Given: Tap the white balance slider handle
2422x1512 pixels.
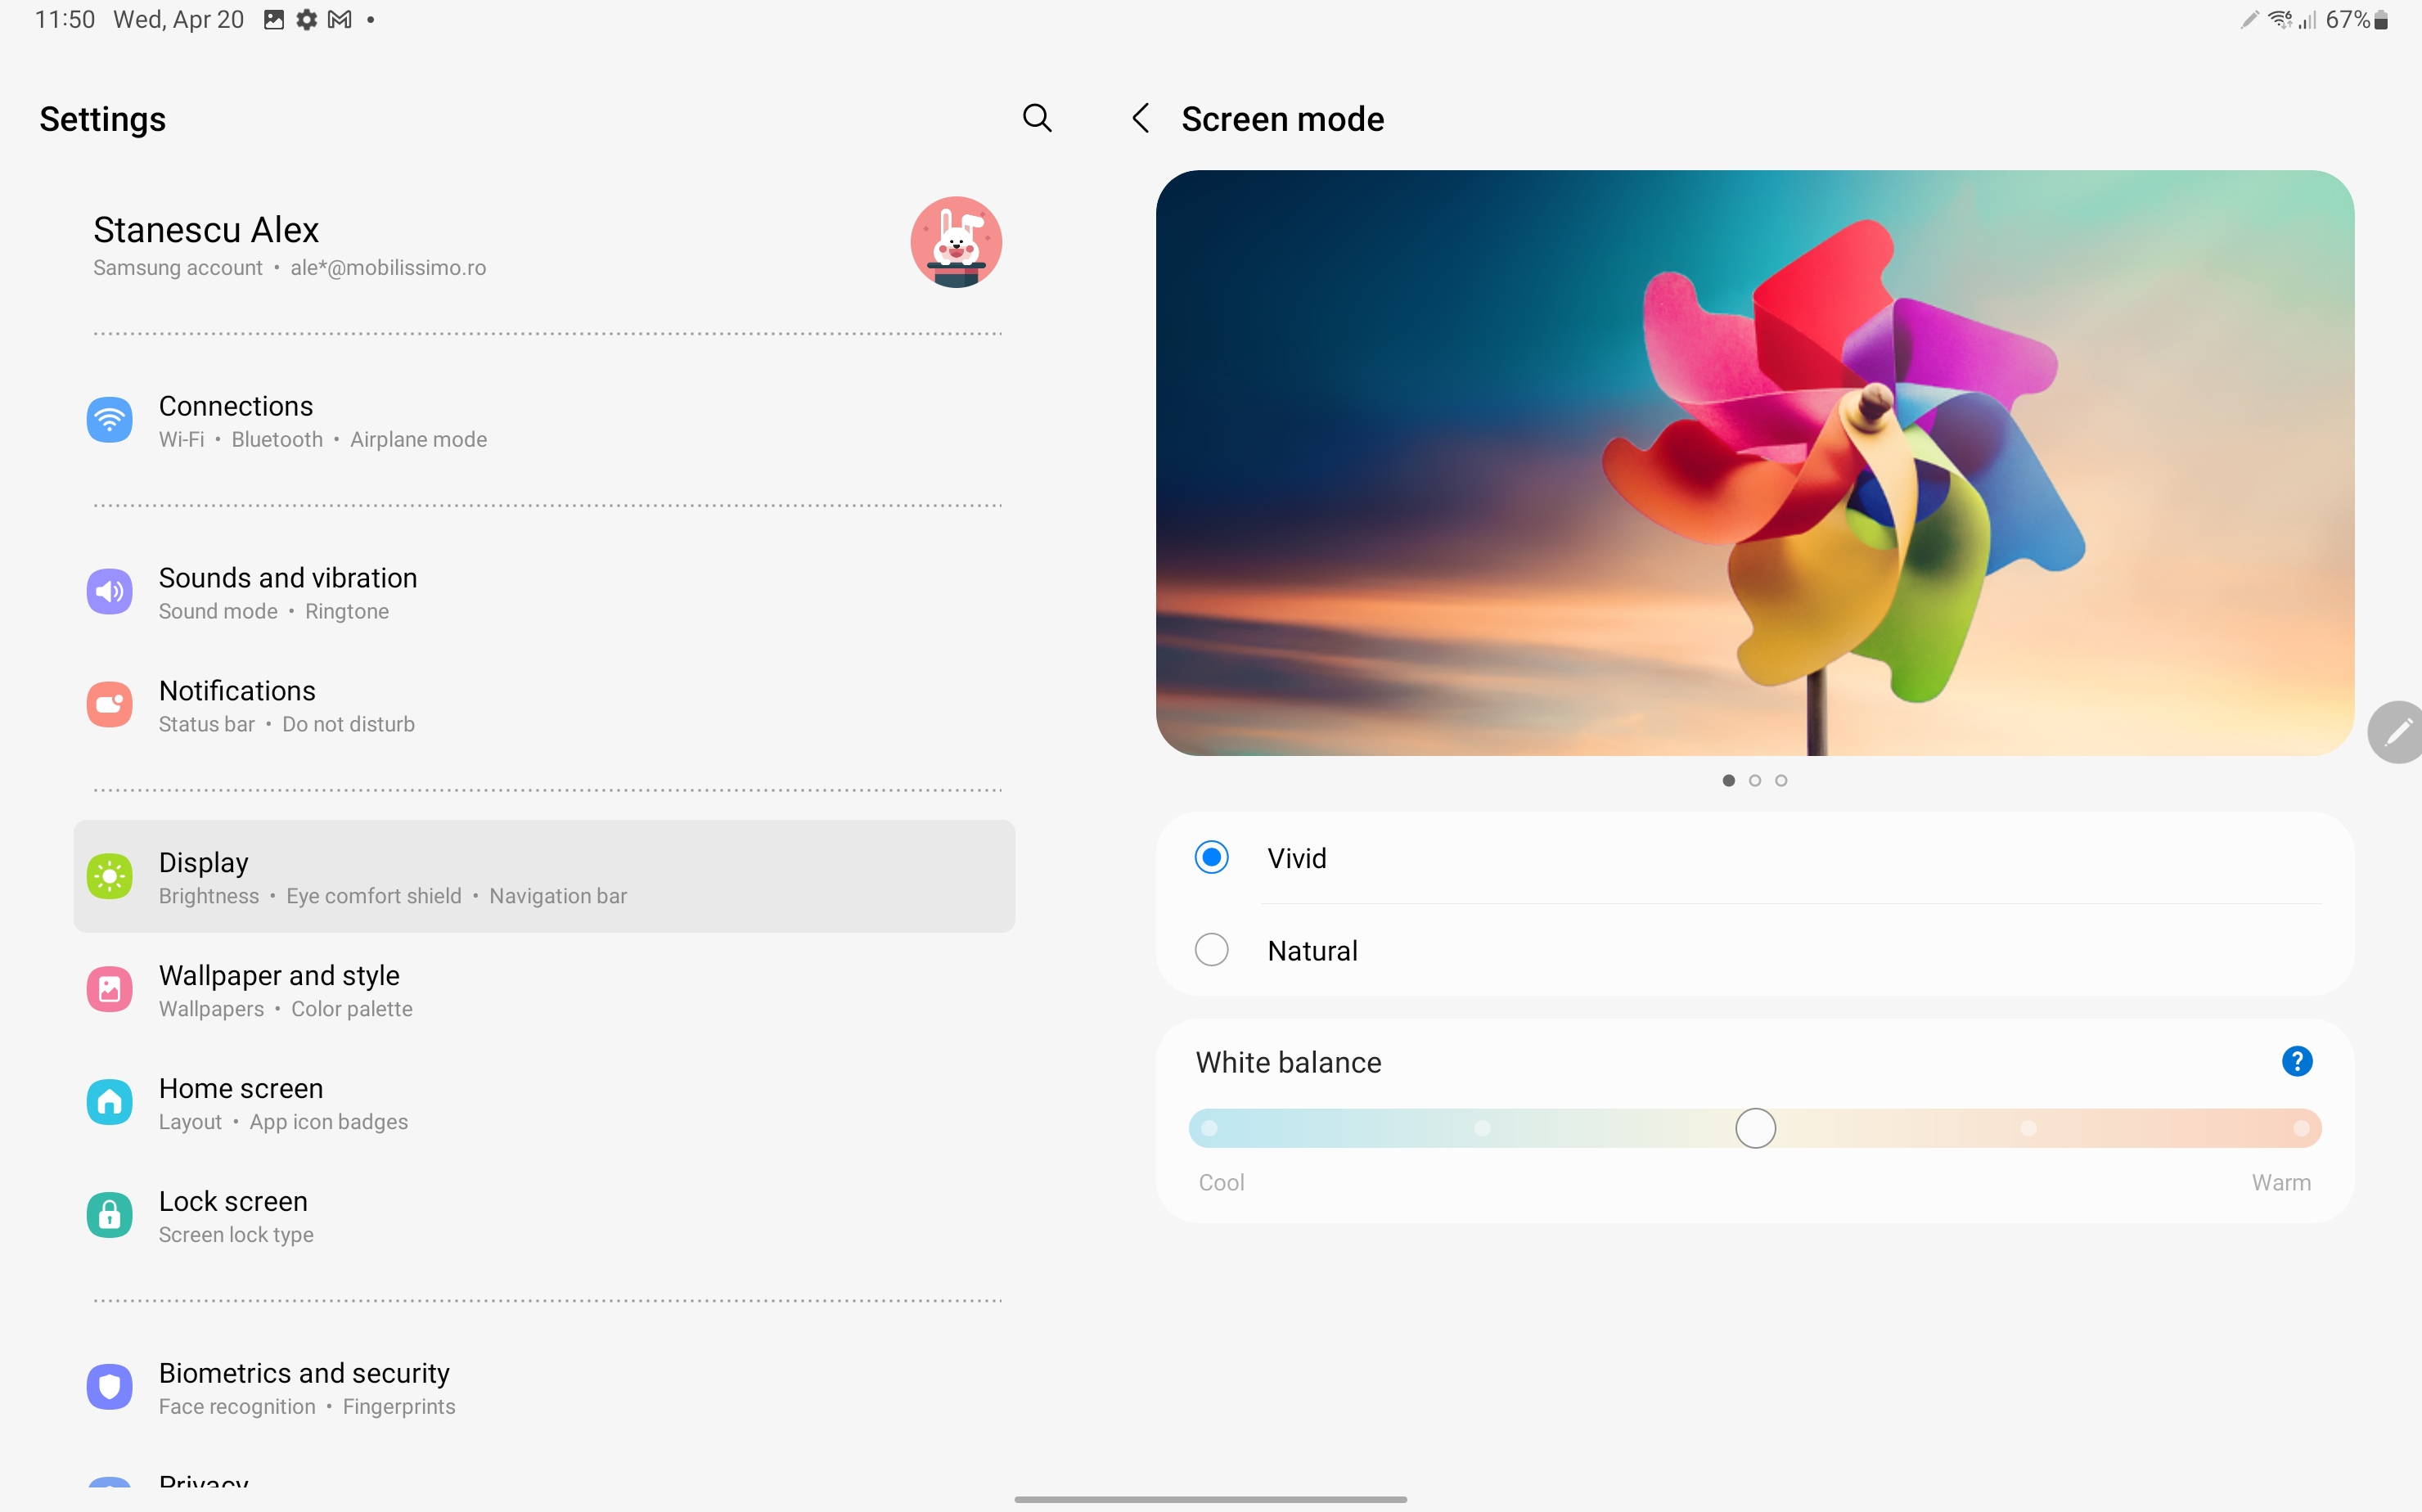Looking at the screenshot, I should [1755, 1128].
